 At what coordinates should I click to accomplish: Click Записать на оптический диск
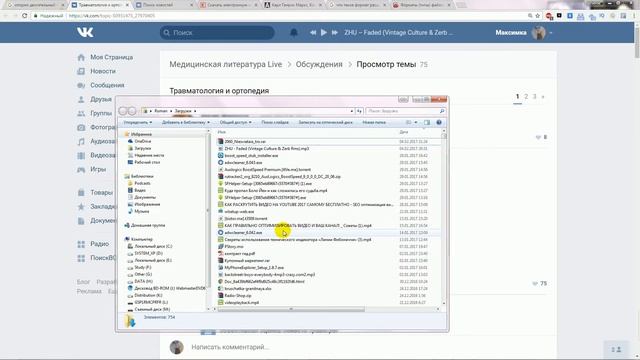[x=325, y=122]
